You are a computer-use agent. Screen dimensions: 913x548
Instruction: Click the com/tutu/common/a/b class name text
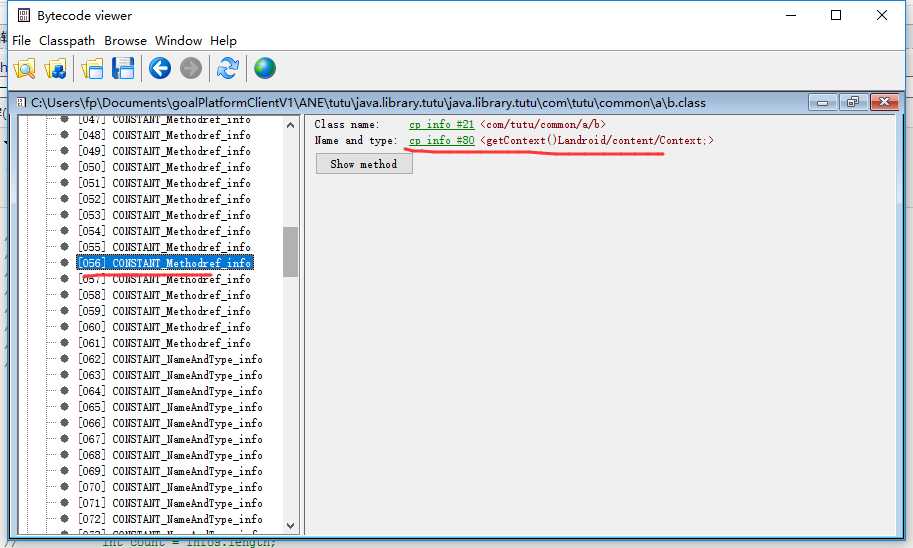(x=543, y=124)
